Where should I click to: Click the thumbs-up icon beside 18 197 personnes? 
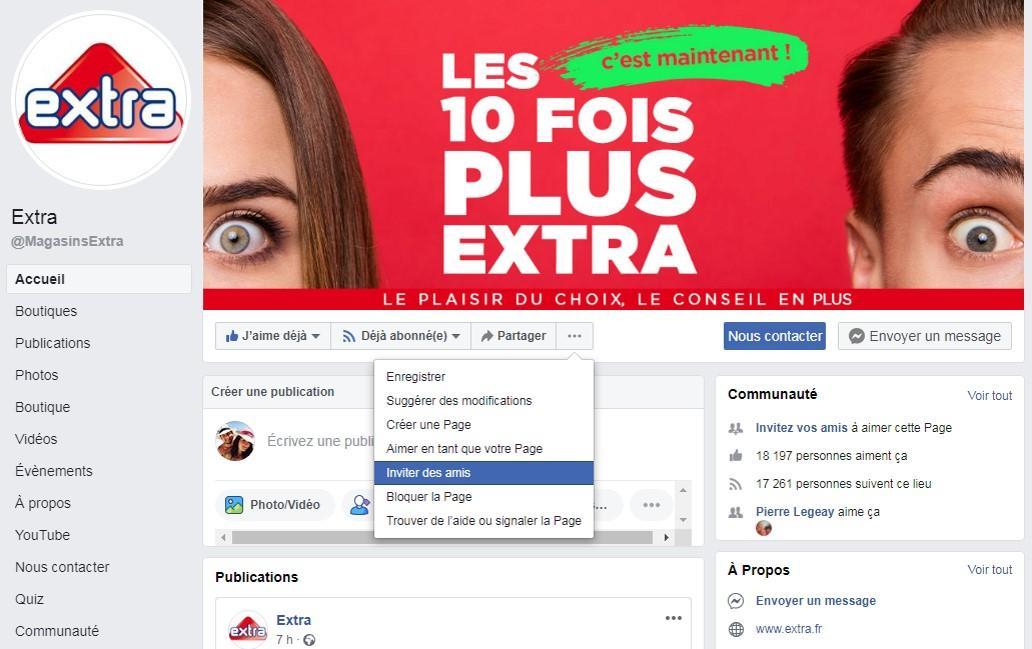[736, 455]
